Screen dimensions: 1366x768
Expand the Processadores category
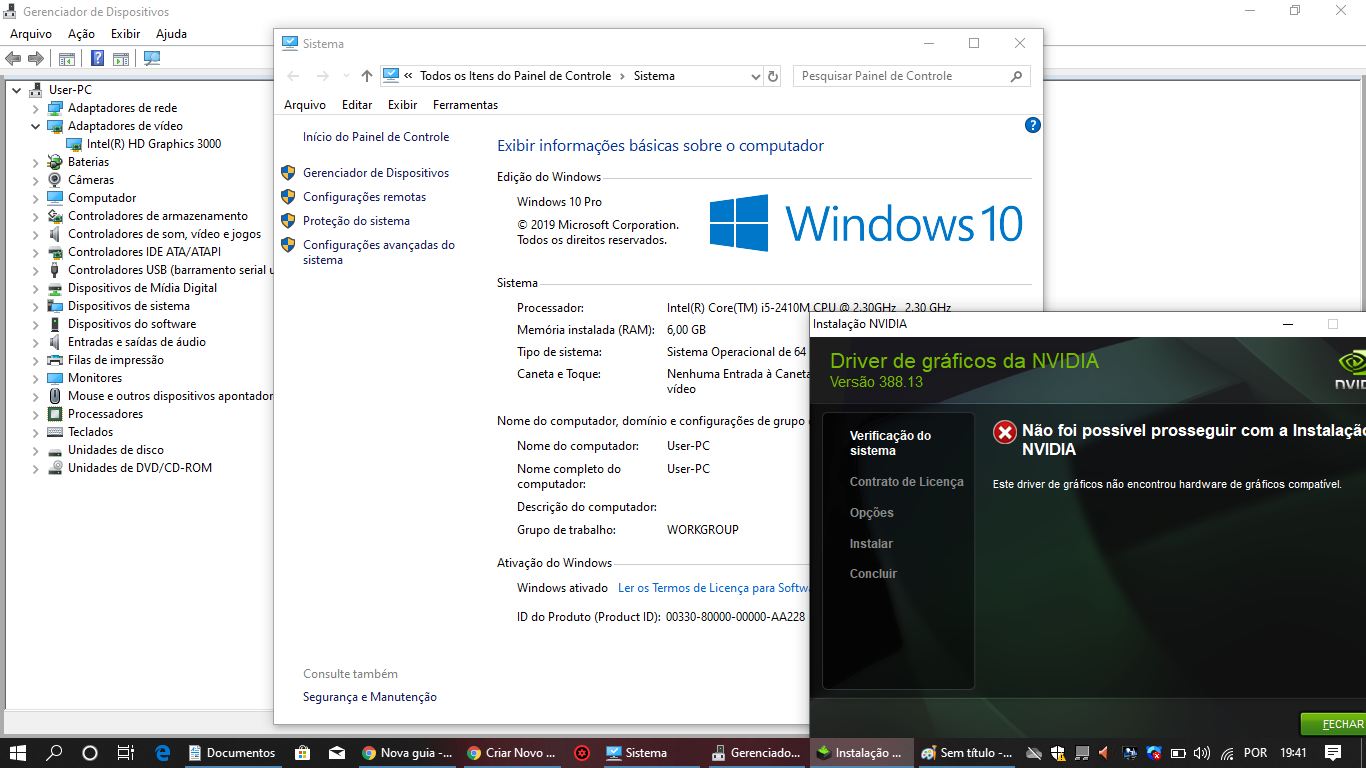coord(36,415)
